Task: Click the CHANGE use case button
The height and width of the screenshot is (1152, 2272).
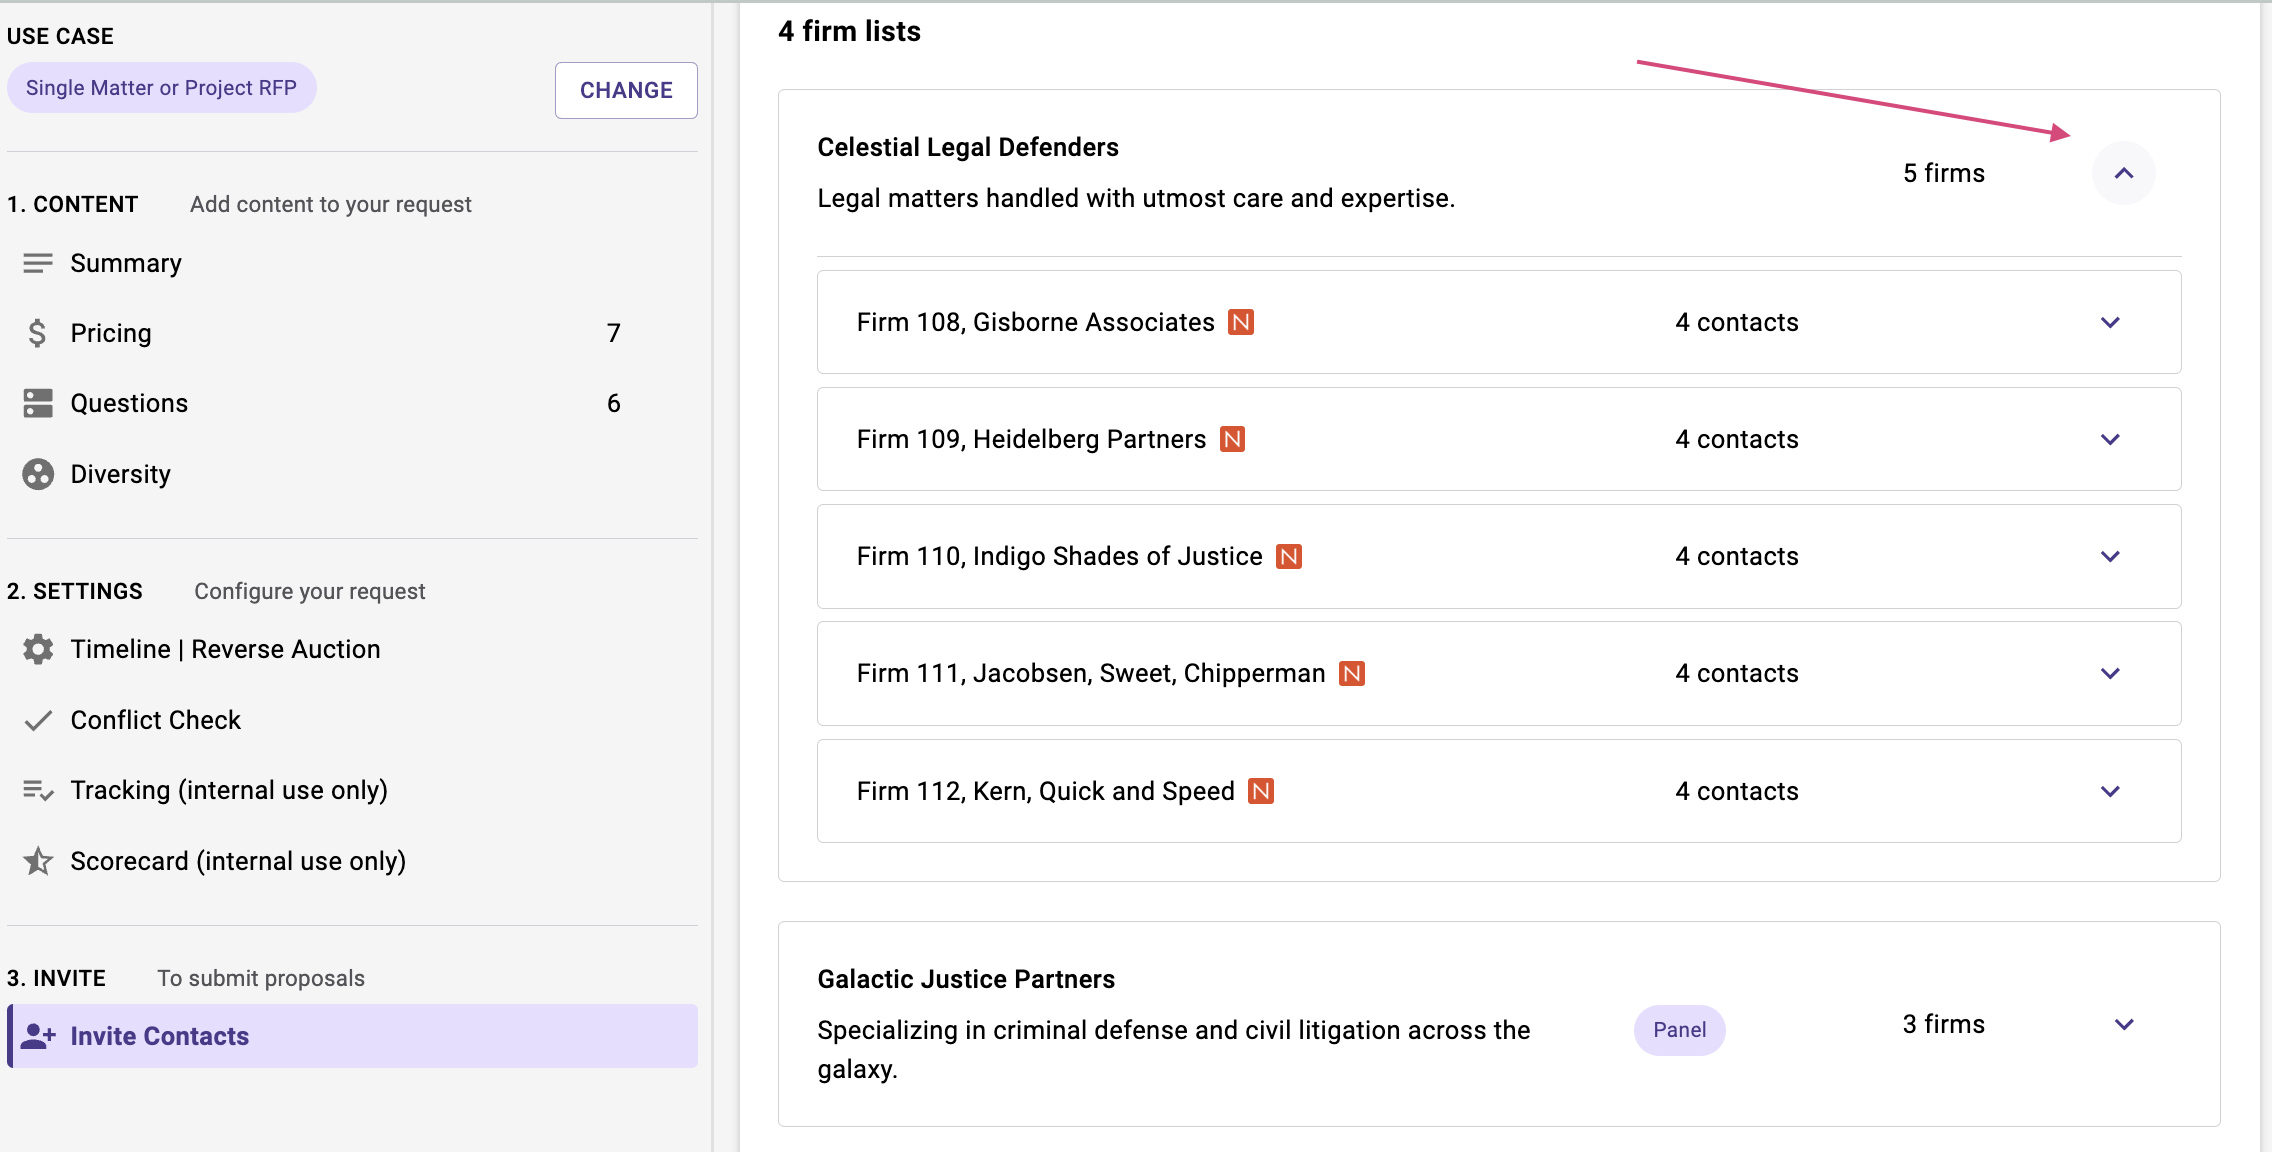Action: 626,90
